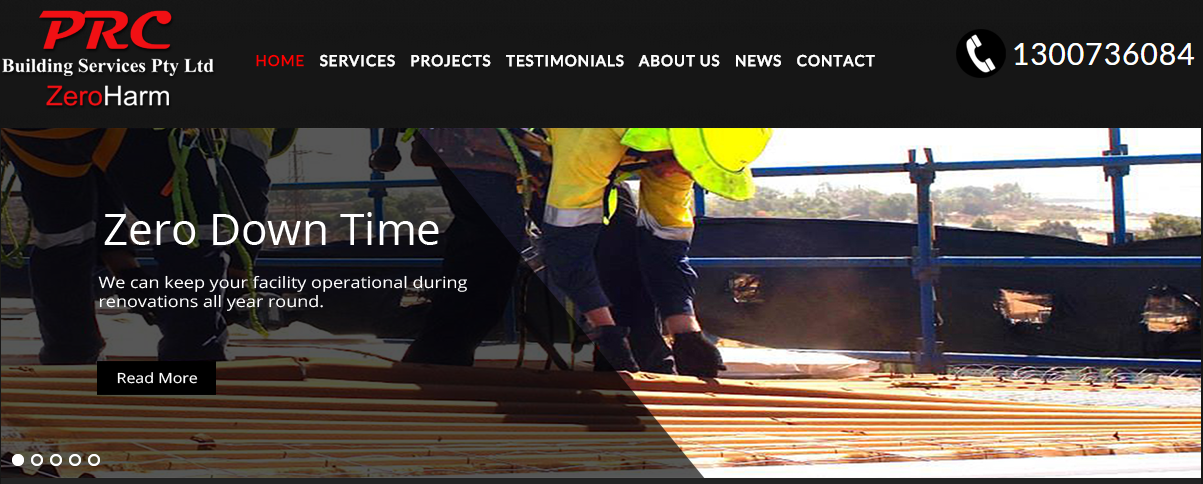Screen dimensions: 1203x484
Task: Select the fourth slider dot
Action: tap(75, 460)
